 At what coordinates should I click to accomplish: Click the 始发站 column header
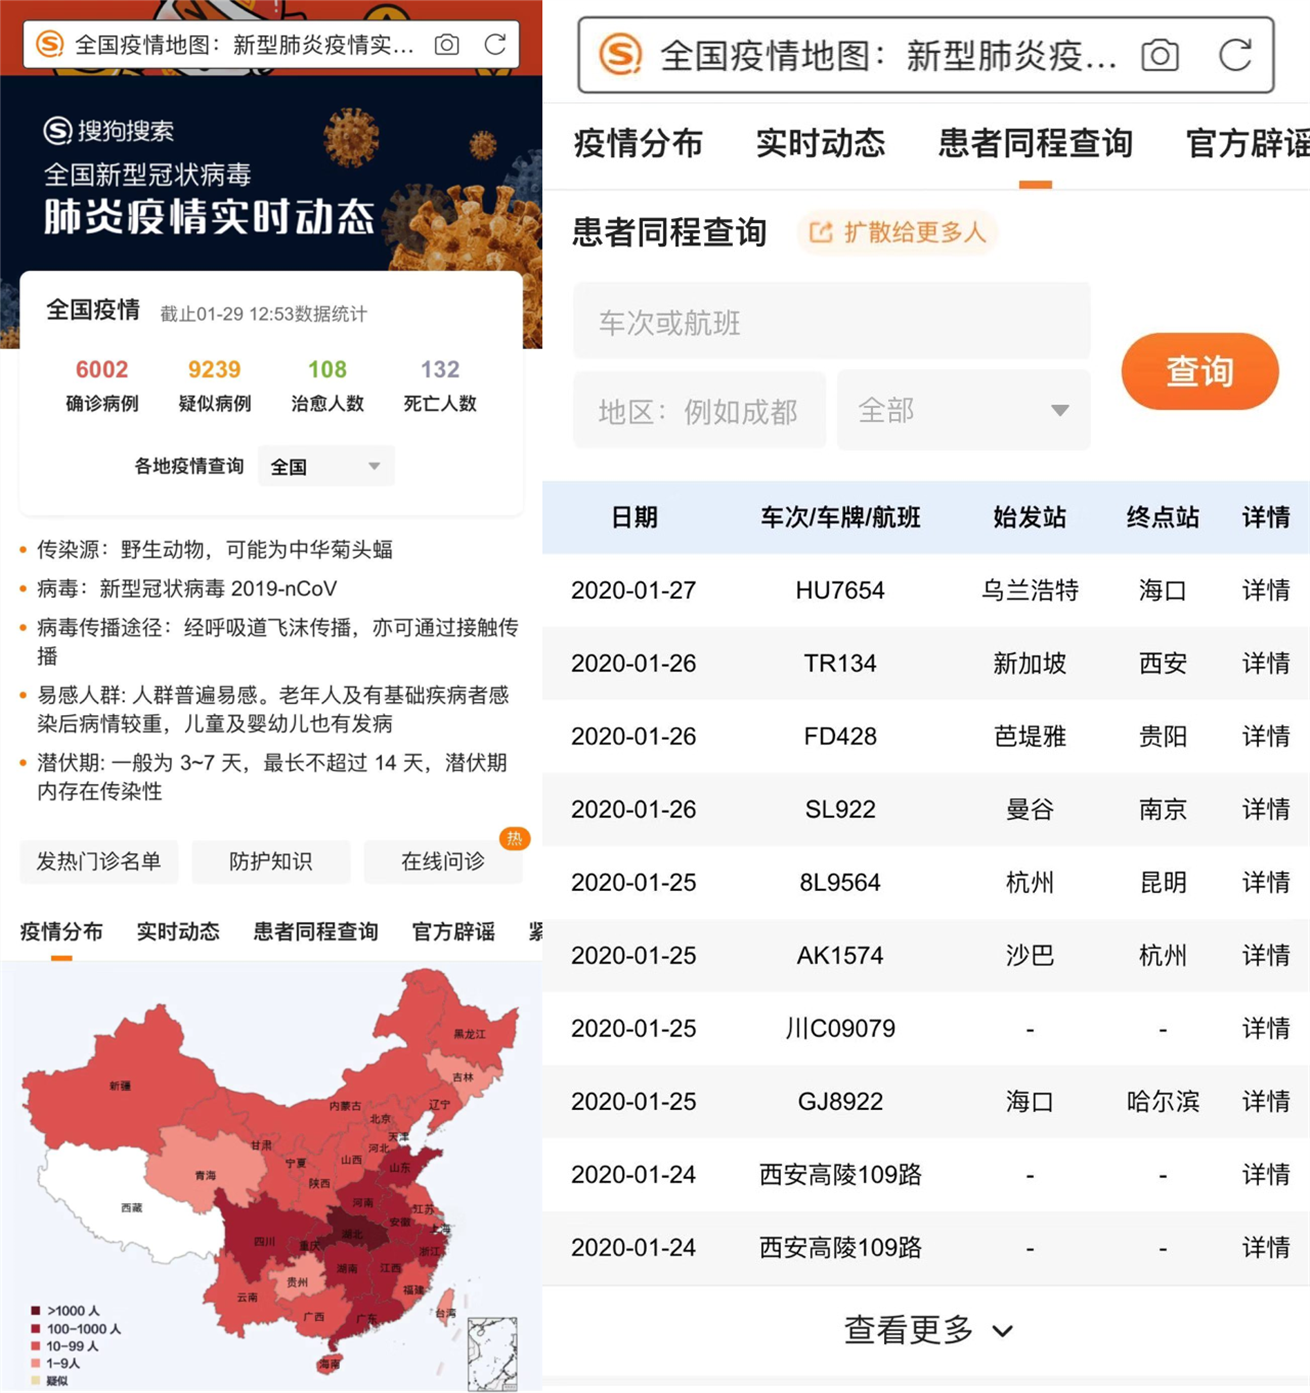1029,517
